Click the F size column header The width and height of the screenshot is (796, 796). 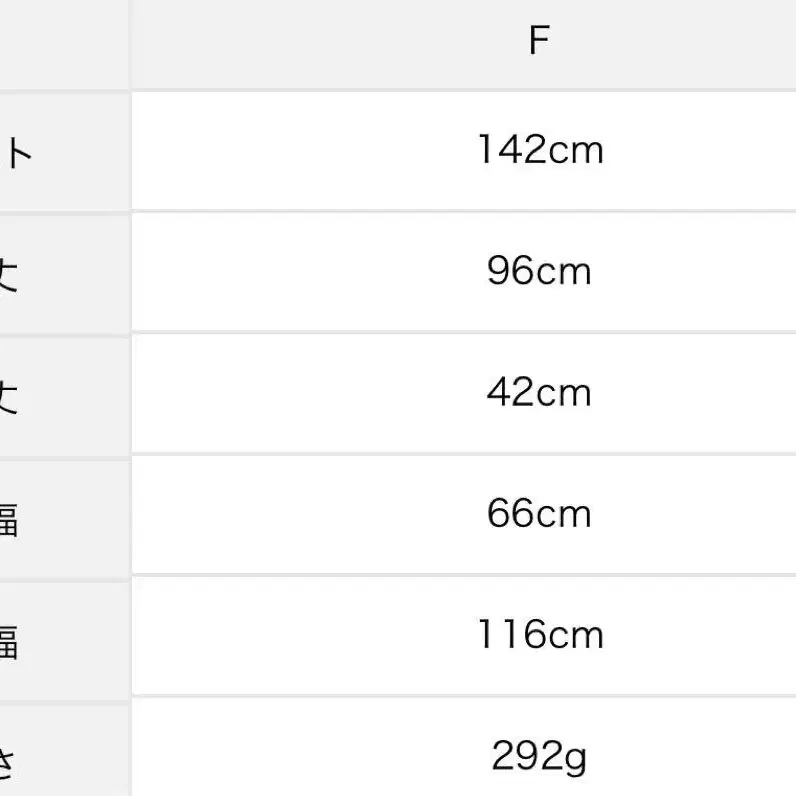tap(539, 41)
